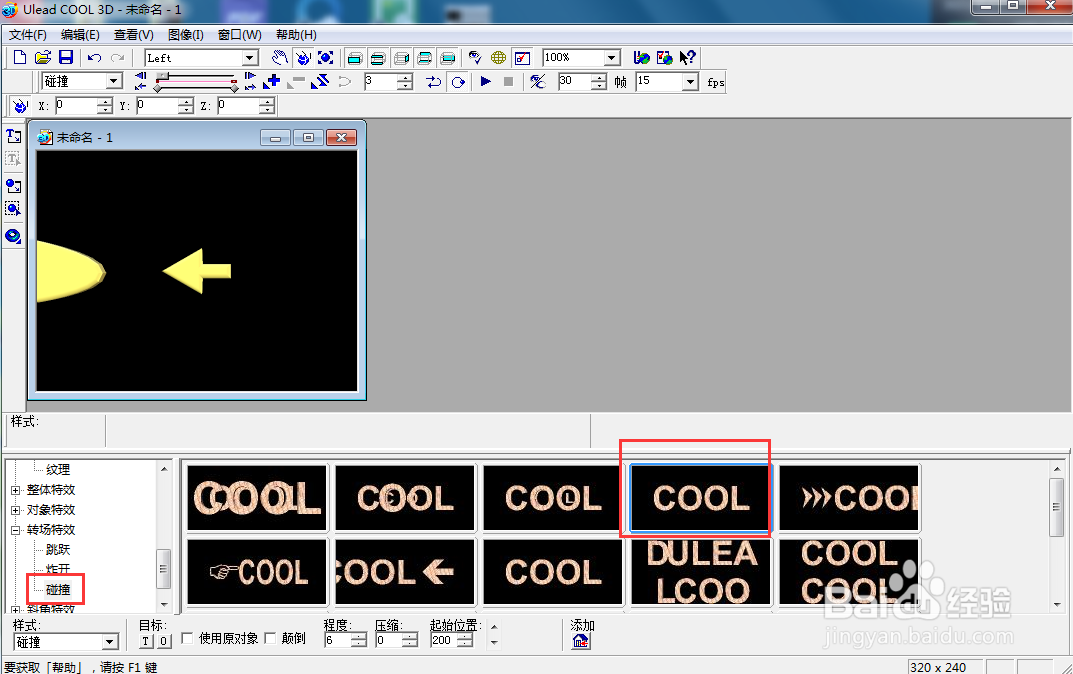The width and height of the screenshot is (1073, 674).
Task: Create a new document with New icon
Action: (20, 57)
